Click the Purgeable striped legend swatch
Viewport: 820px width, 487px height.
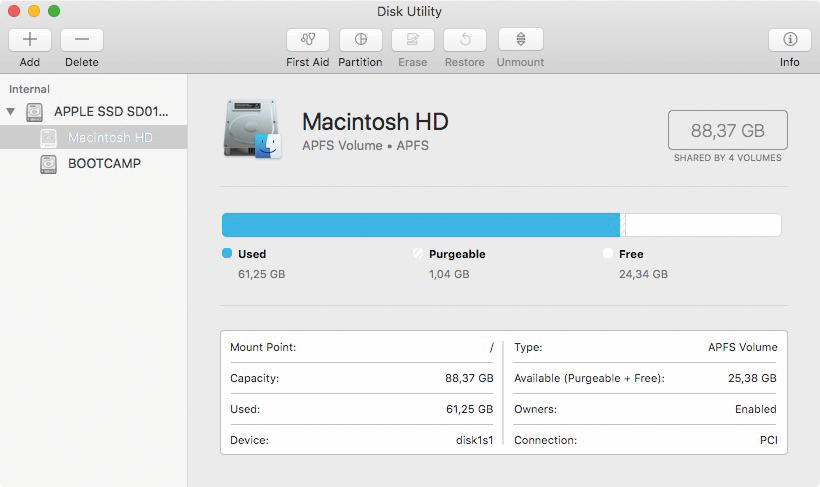[417, 253]
